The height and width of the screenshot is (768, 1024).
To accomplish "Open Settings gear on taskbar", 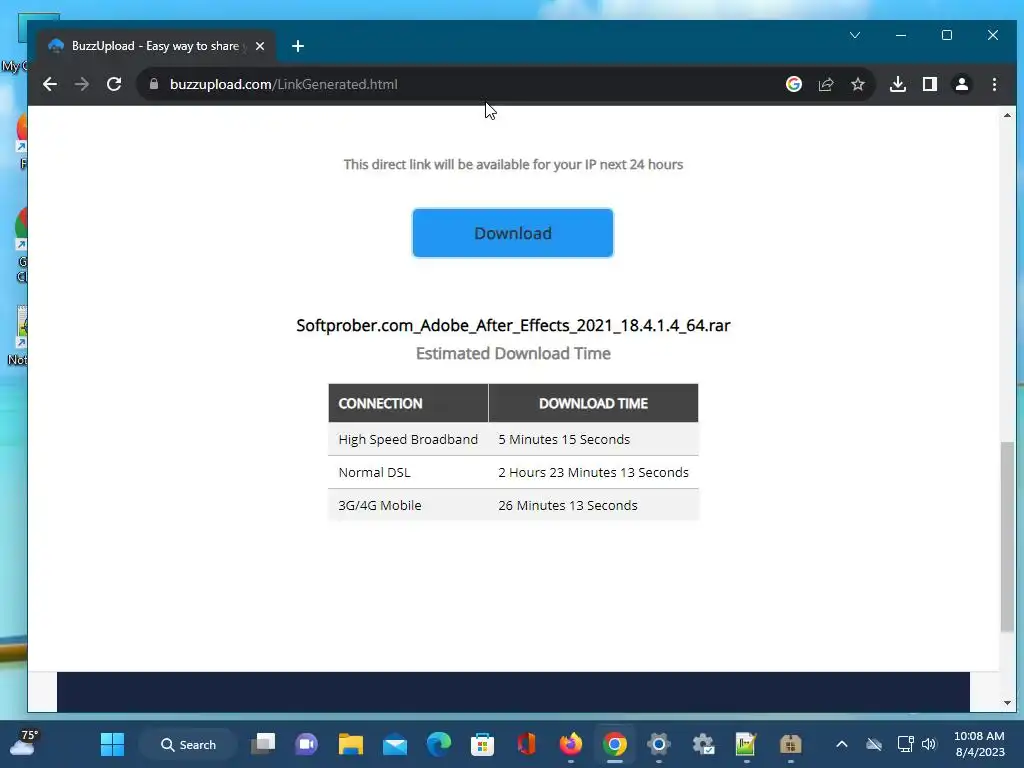I will 658,744.
